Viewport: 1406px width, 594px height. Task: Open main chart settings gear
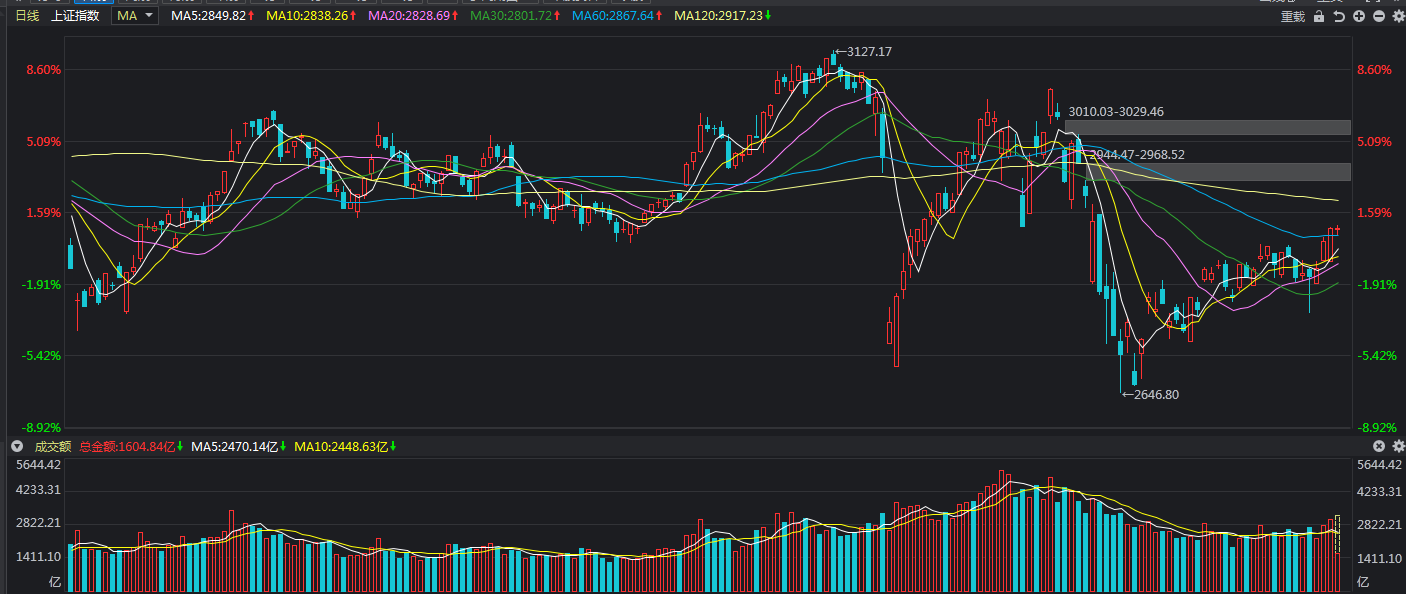[x=1397, y=17]
